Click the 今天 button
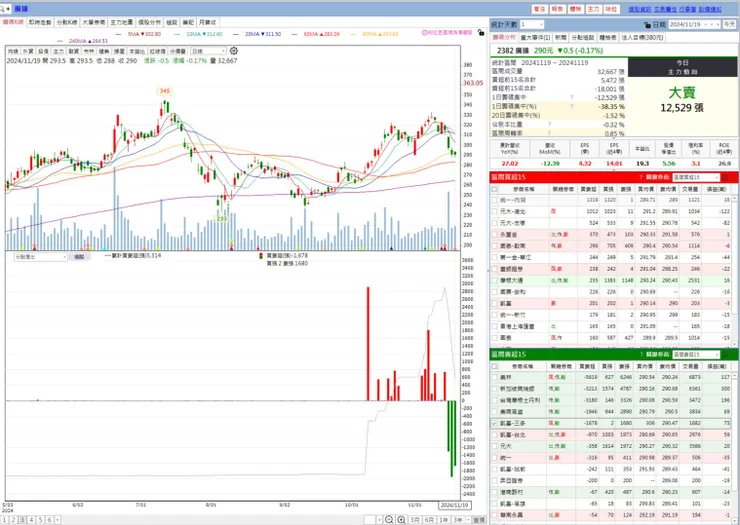 [x=730, y=25]
